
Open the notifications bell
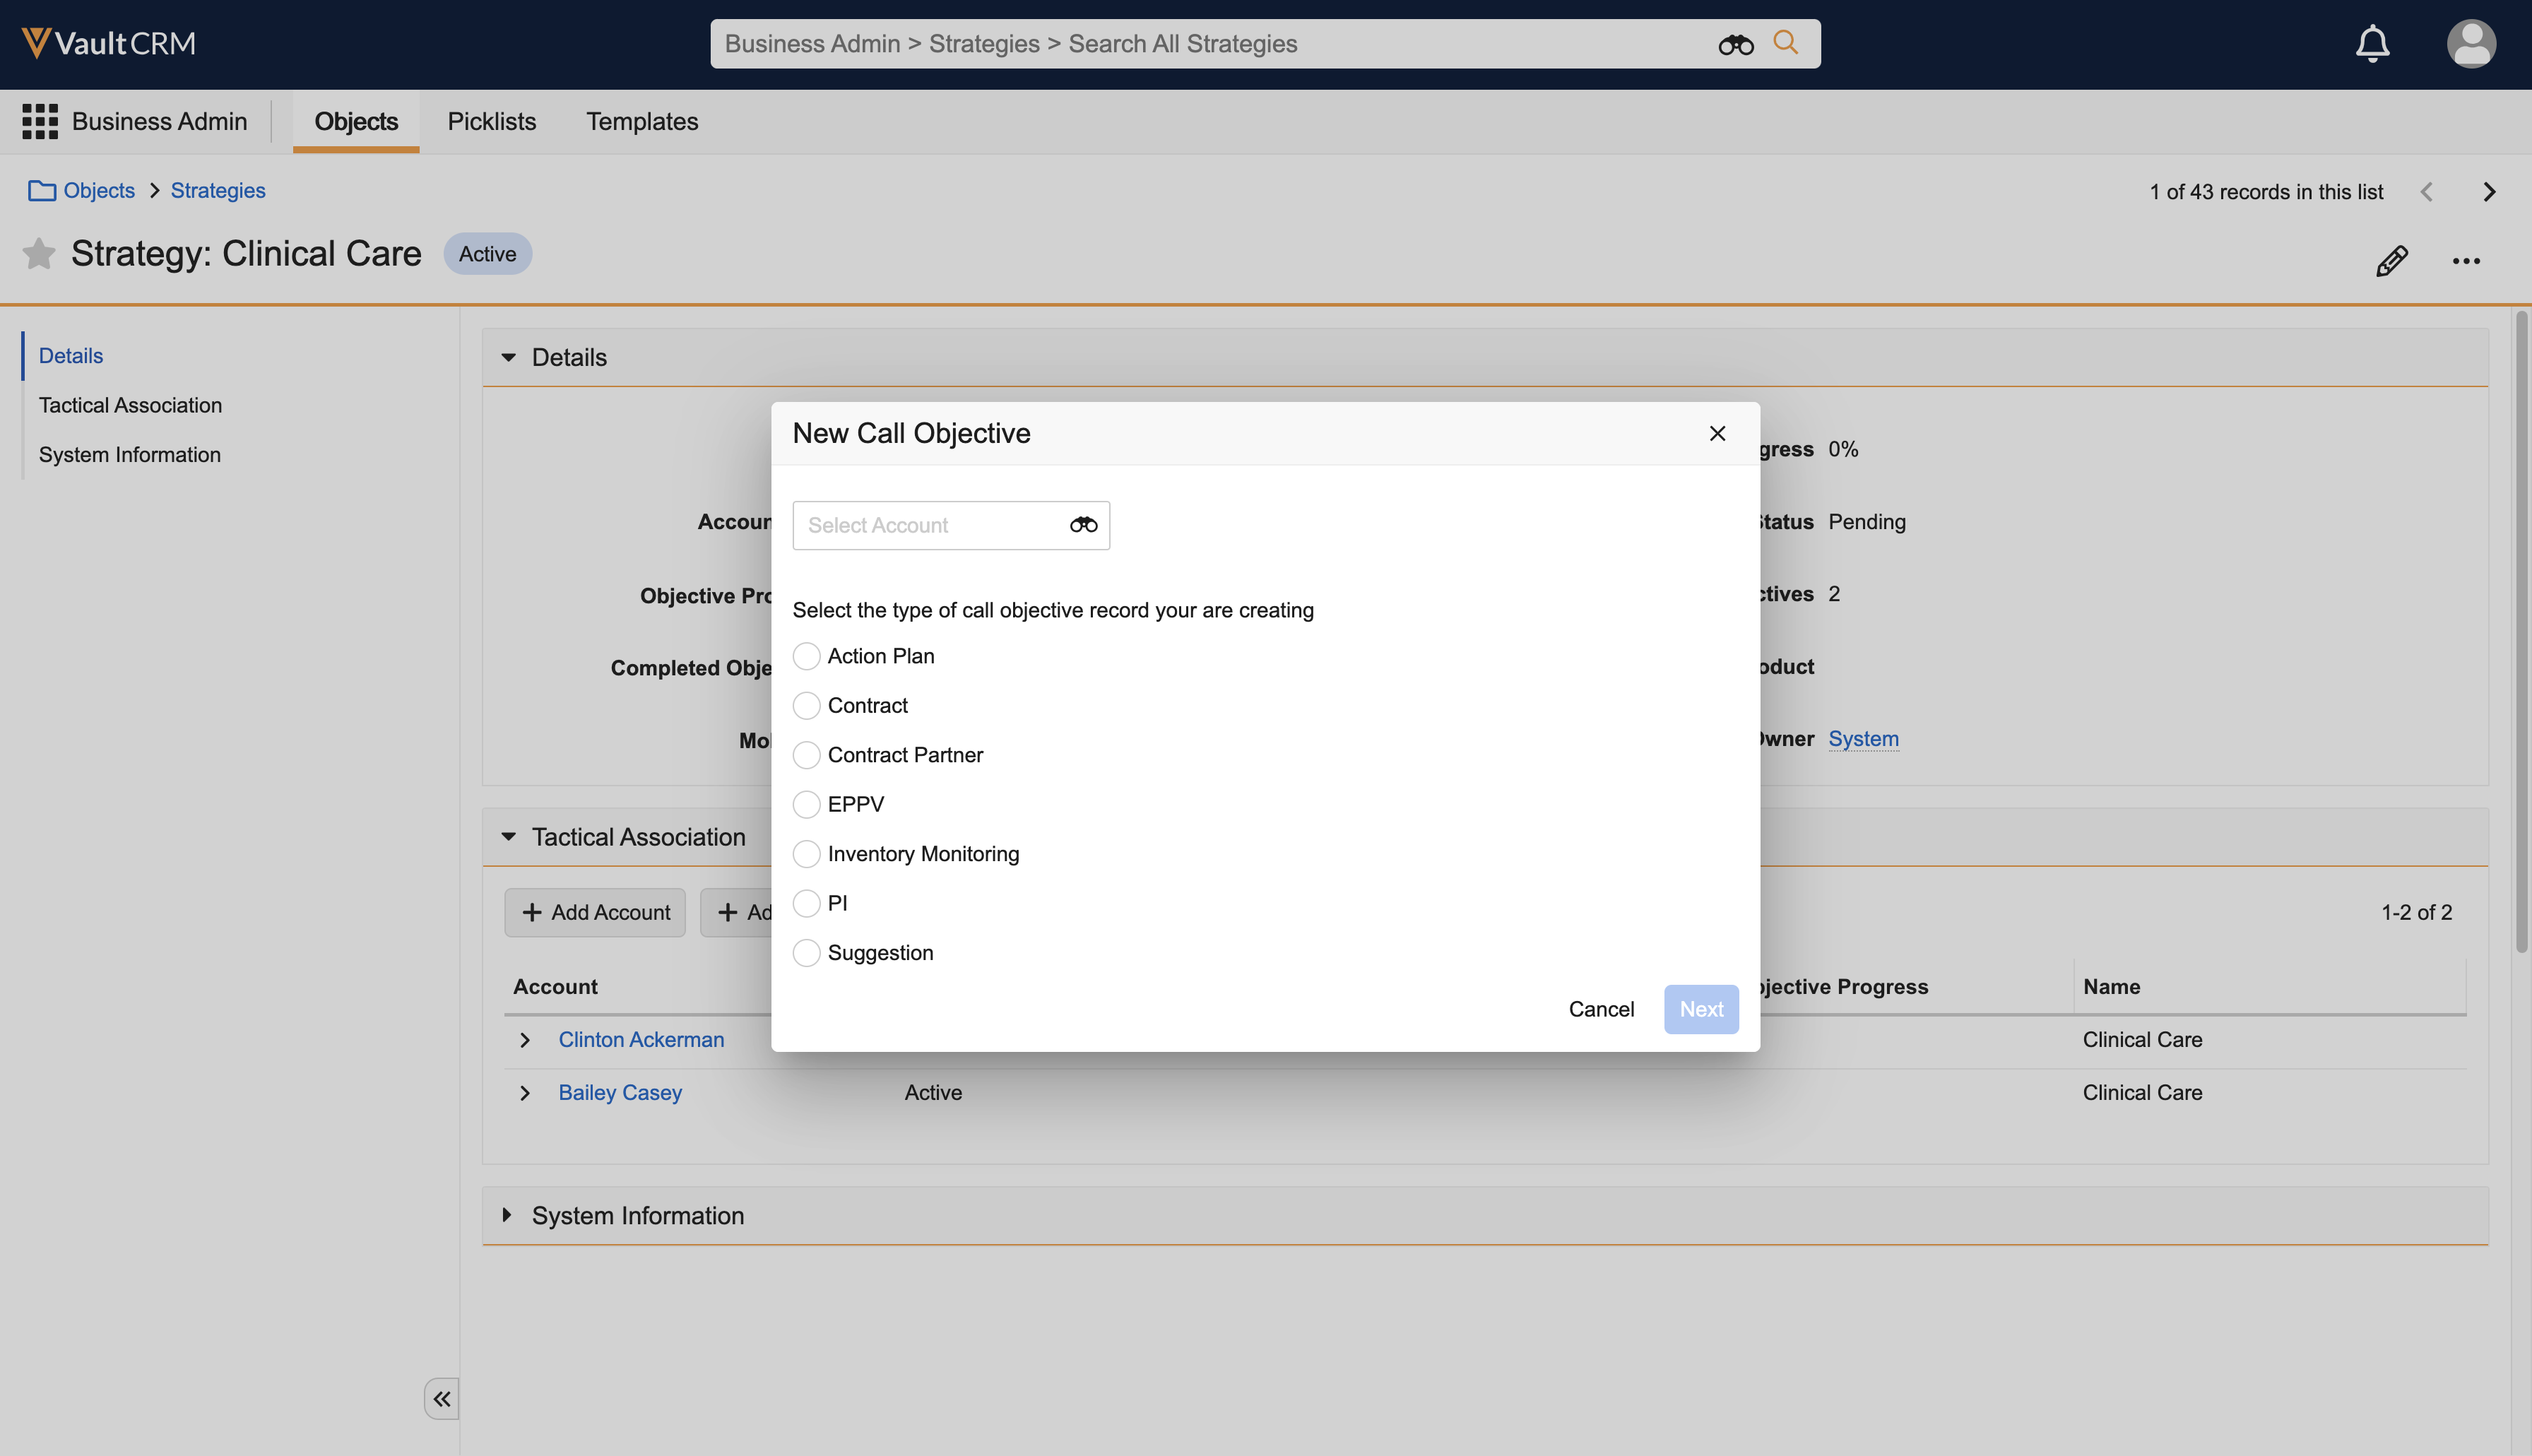[2372, 44]
